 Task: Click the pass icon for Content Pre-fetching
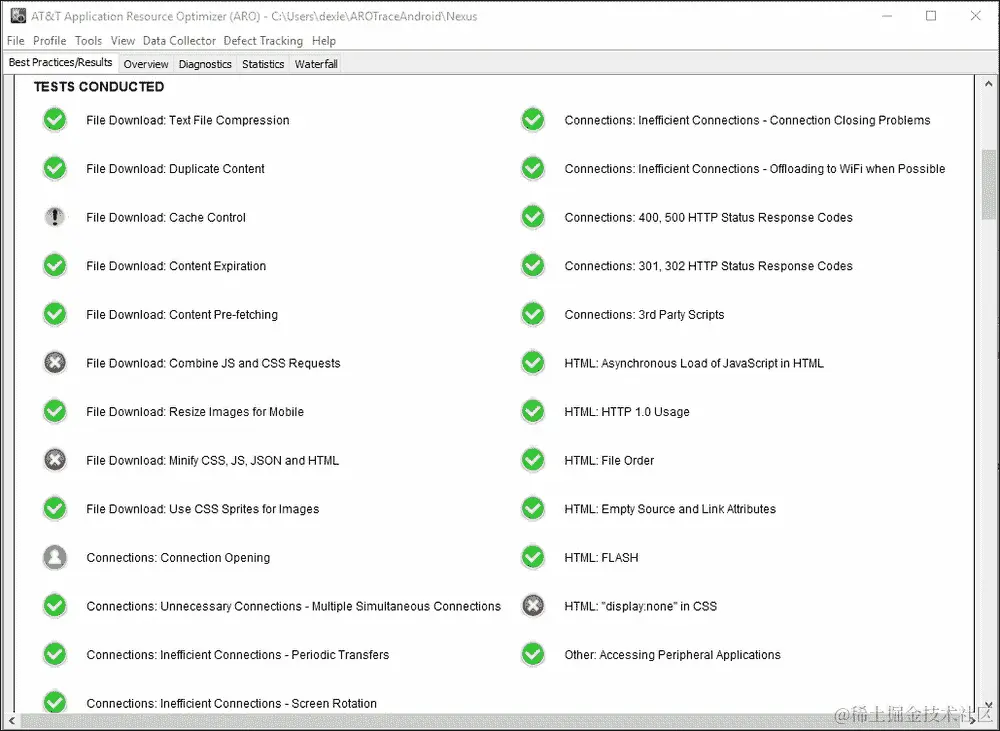pos(55,314)
